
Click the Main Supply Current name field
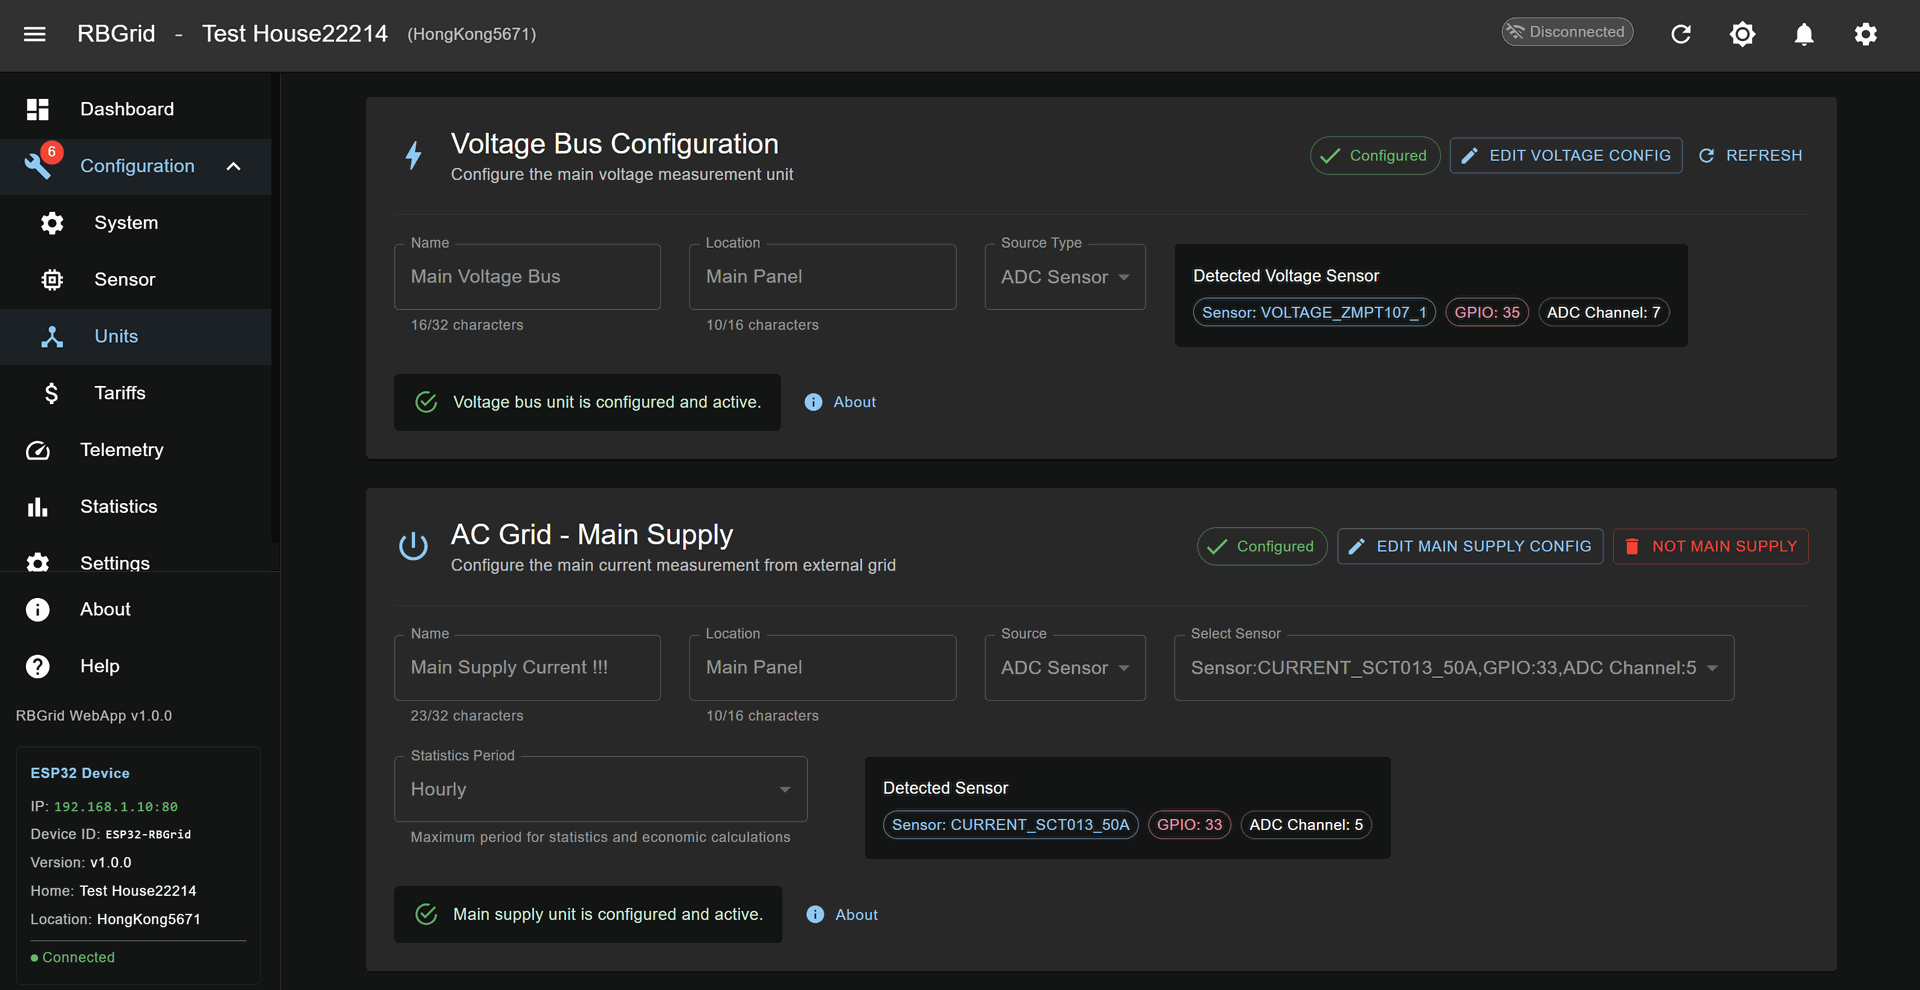(527, 668)
